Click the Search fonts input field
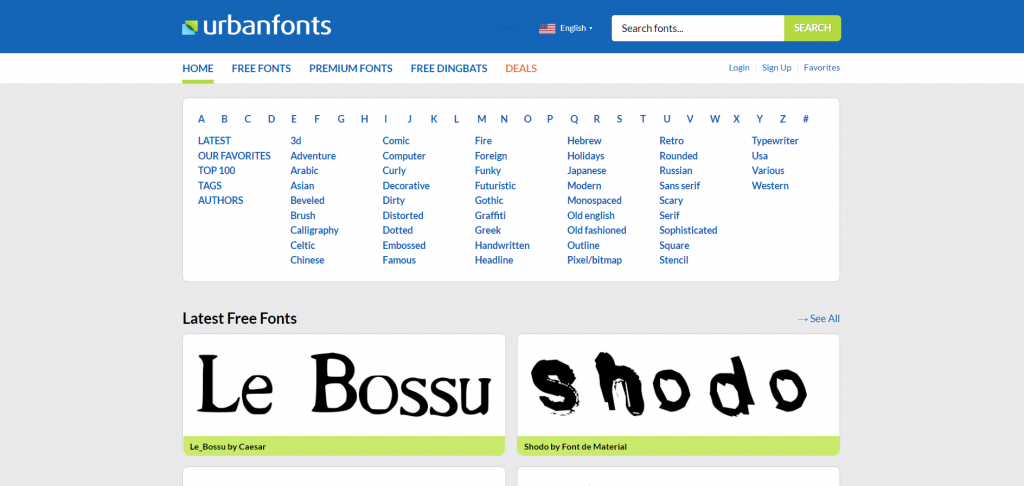 (x=697, y=28)
